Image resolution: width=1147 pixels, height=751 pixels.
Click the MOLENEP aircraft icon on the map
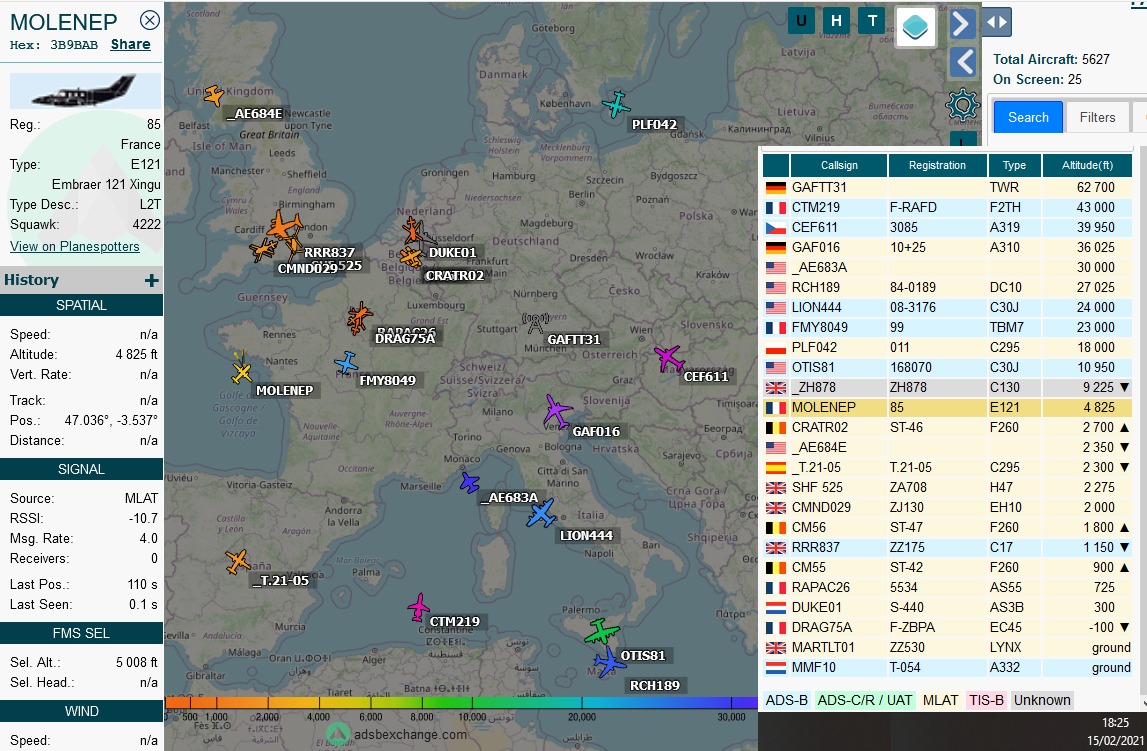[241, 373]
